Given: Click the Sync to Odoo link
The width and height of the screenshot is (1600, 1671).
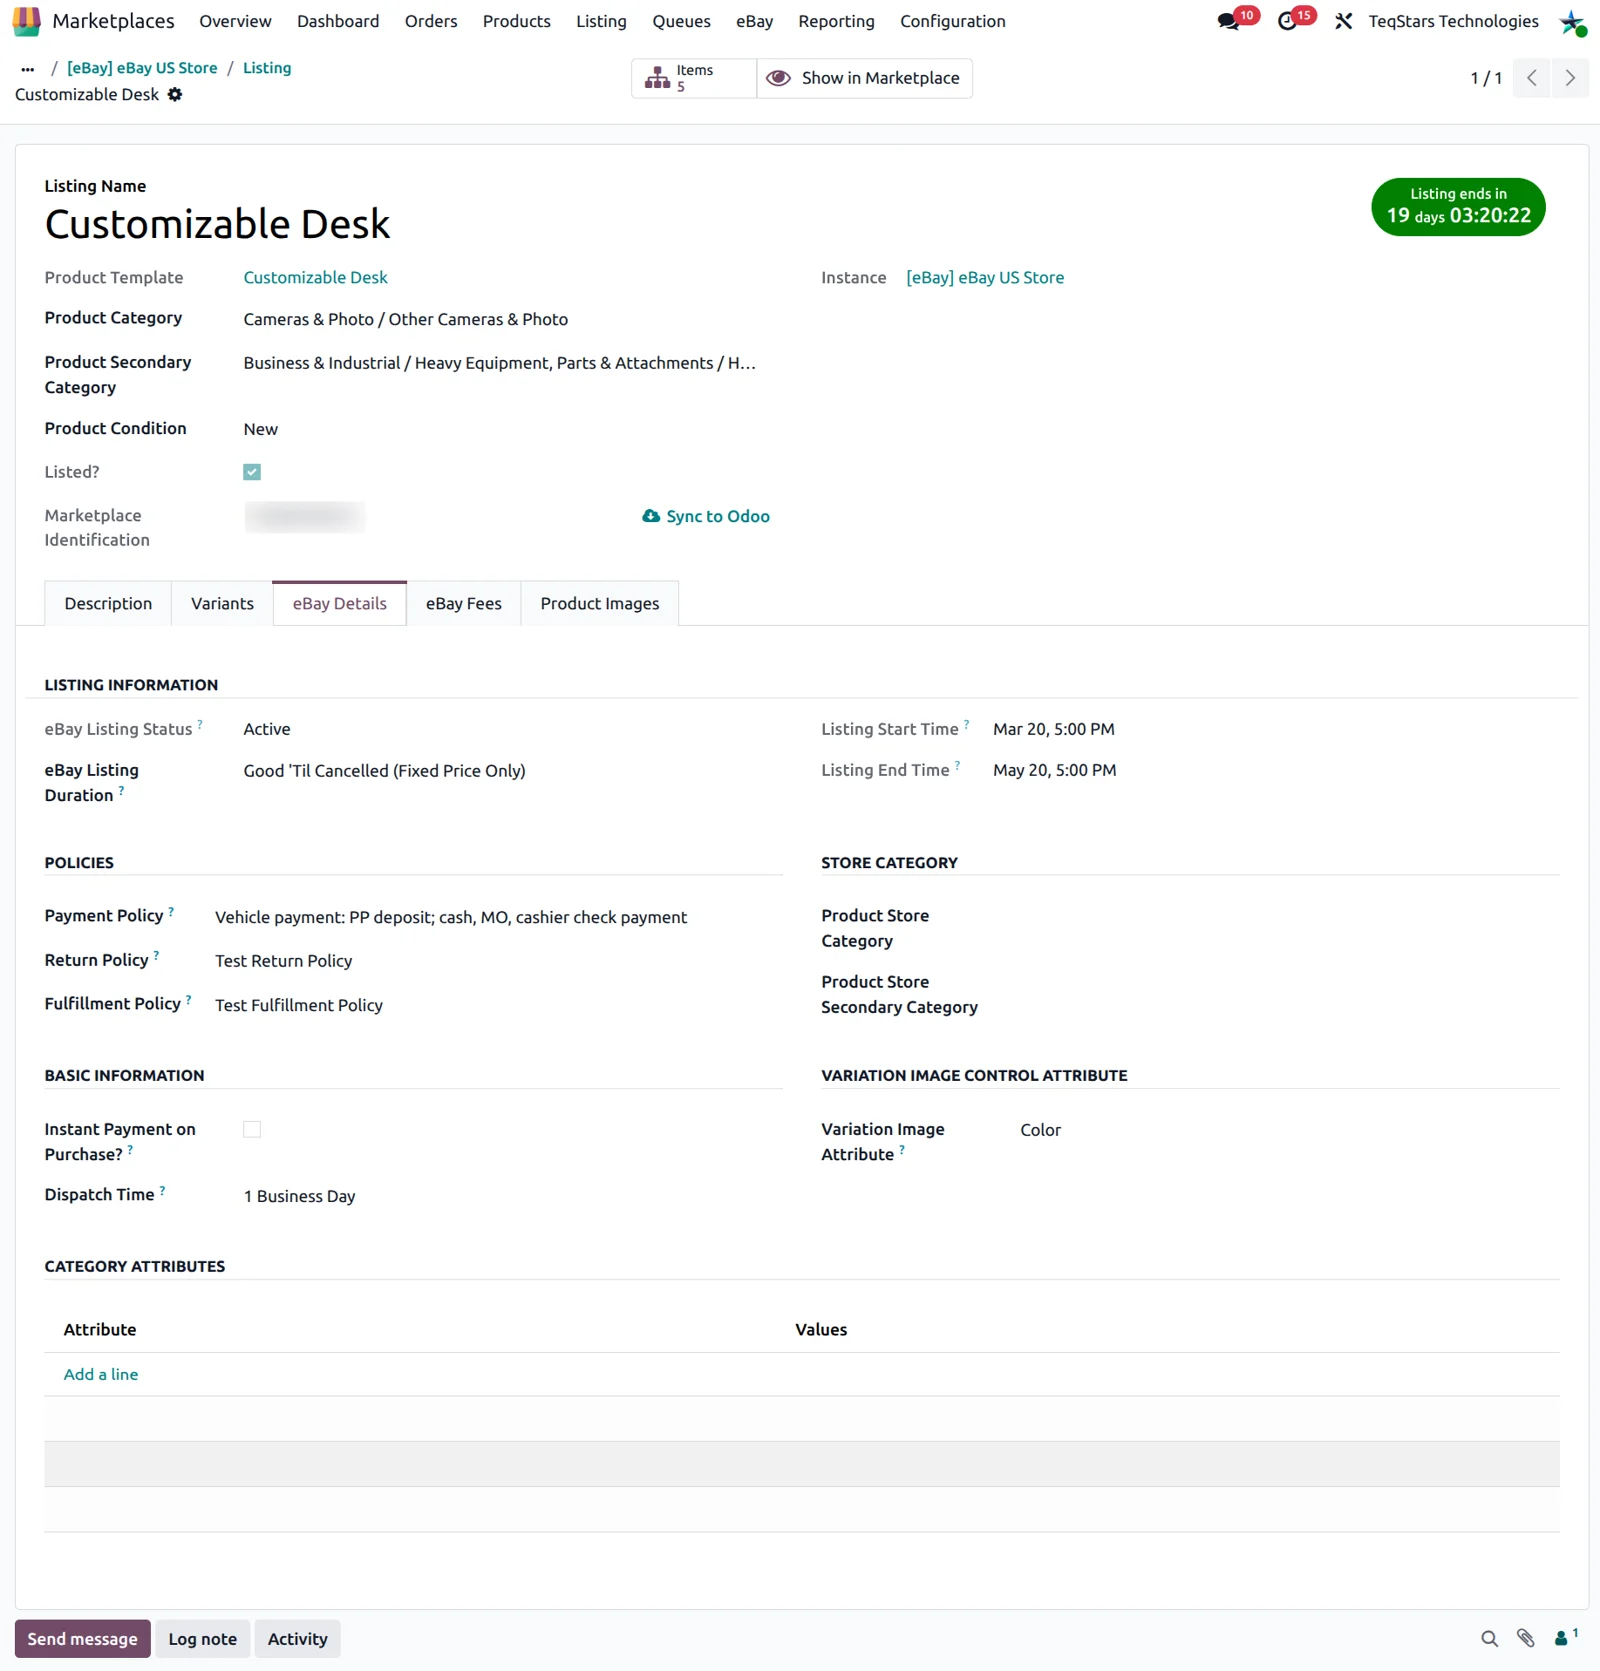Looking at the screenshot, I should click(x=706, y=516).
